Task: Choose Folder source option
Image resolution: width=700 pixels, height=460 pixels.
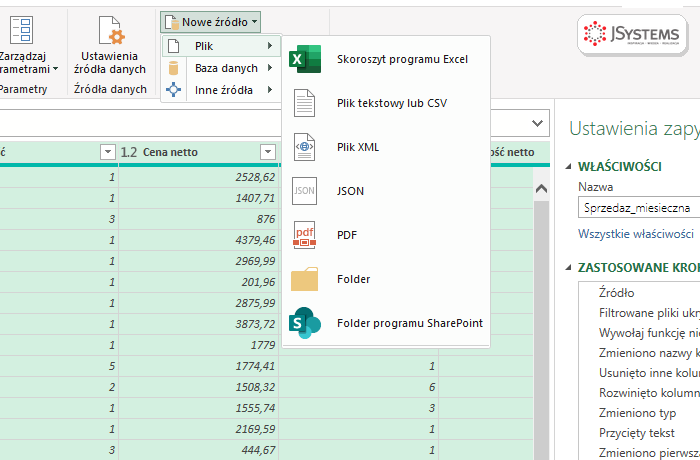Action: (386, 279)
